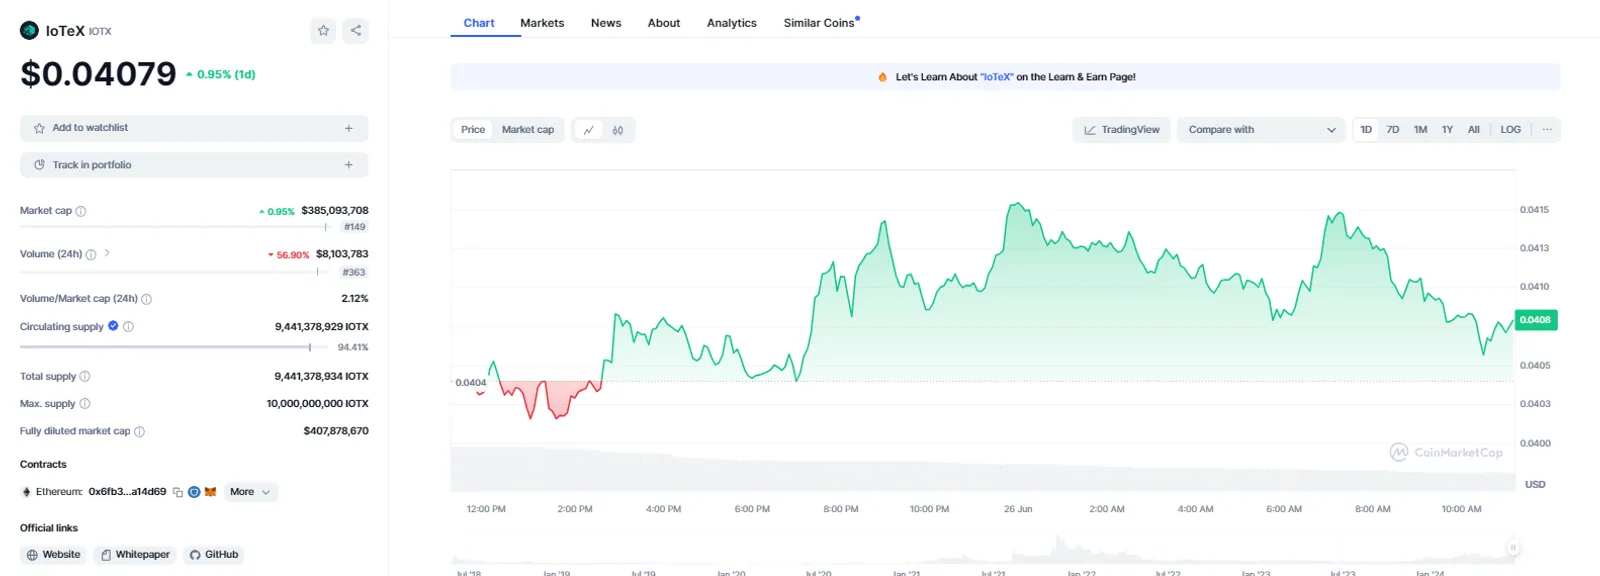
Task: Add token to MetaMask via fox icon
Action: [x=210, y=492]
